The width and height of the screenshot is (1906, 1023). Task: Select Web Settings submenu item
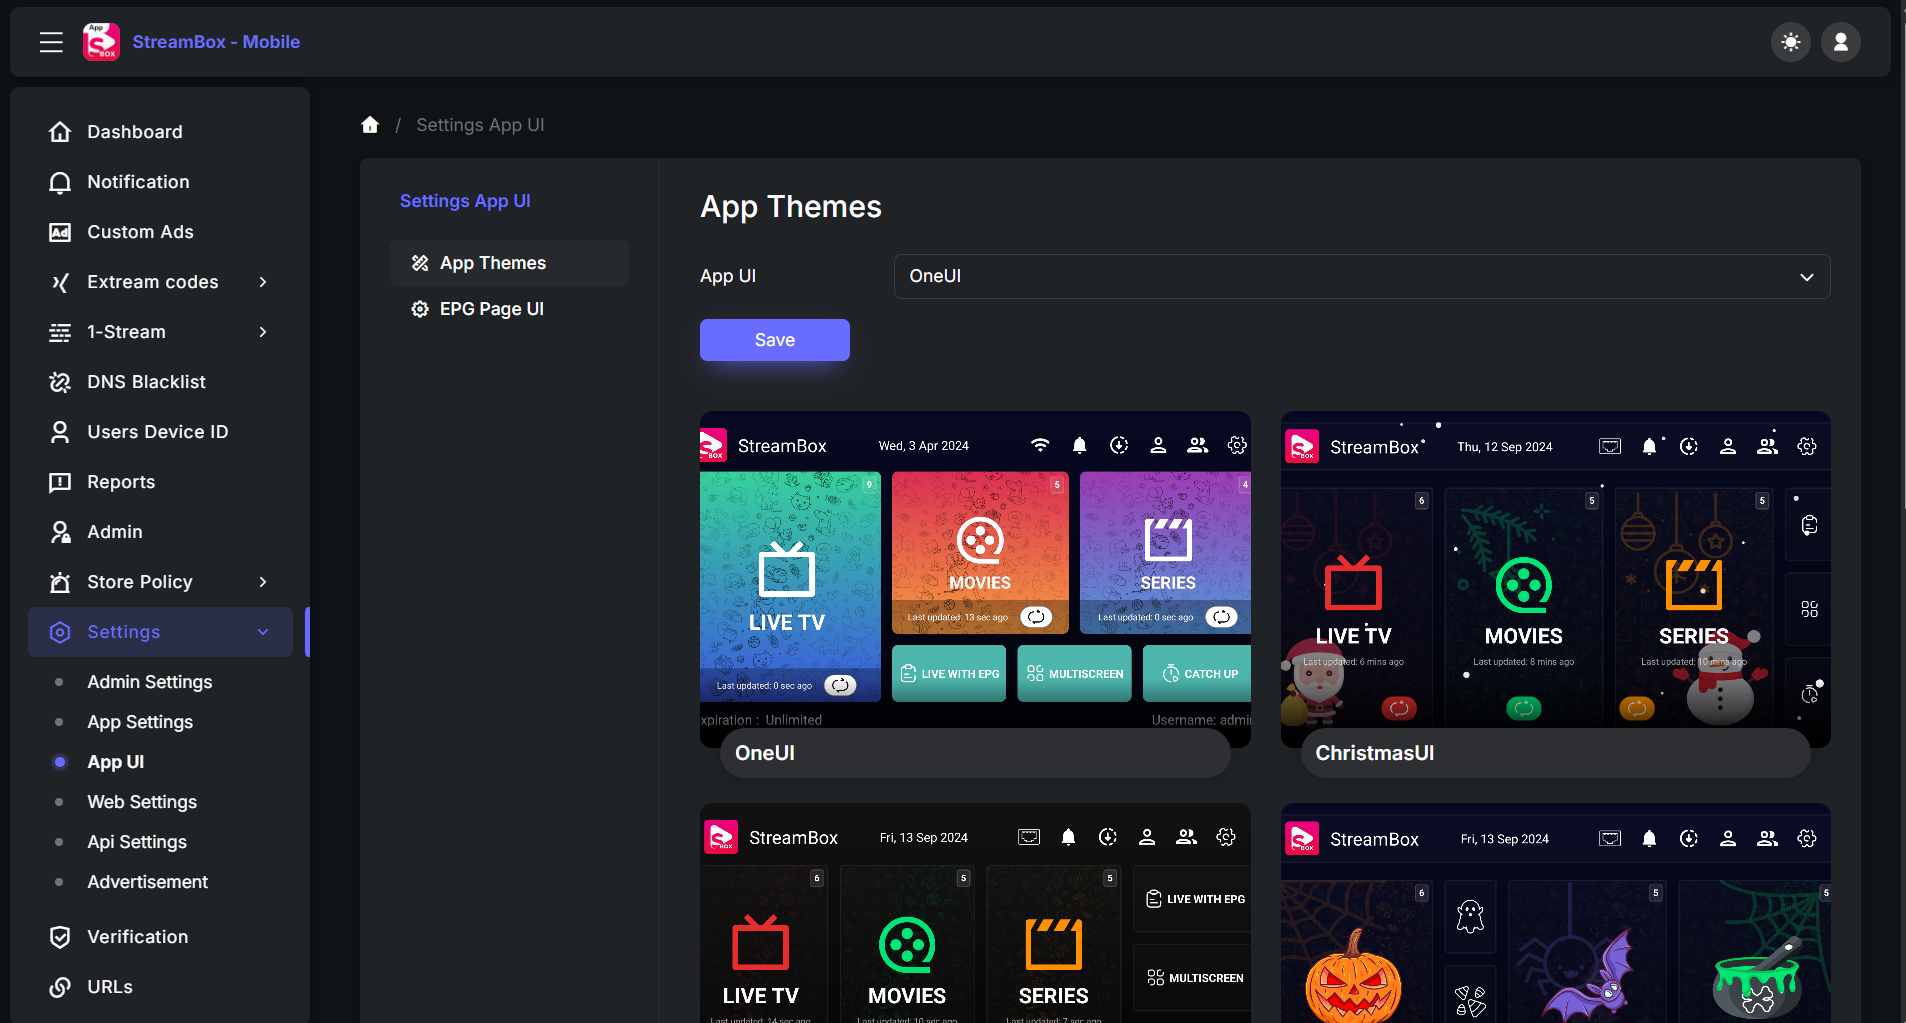tap(142, 802)
